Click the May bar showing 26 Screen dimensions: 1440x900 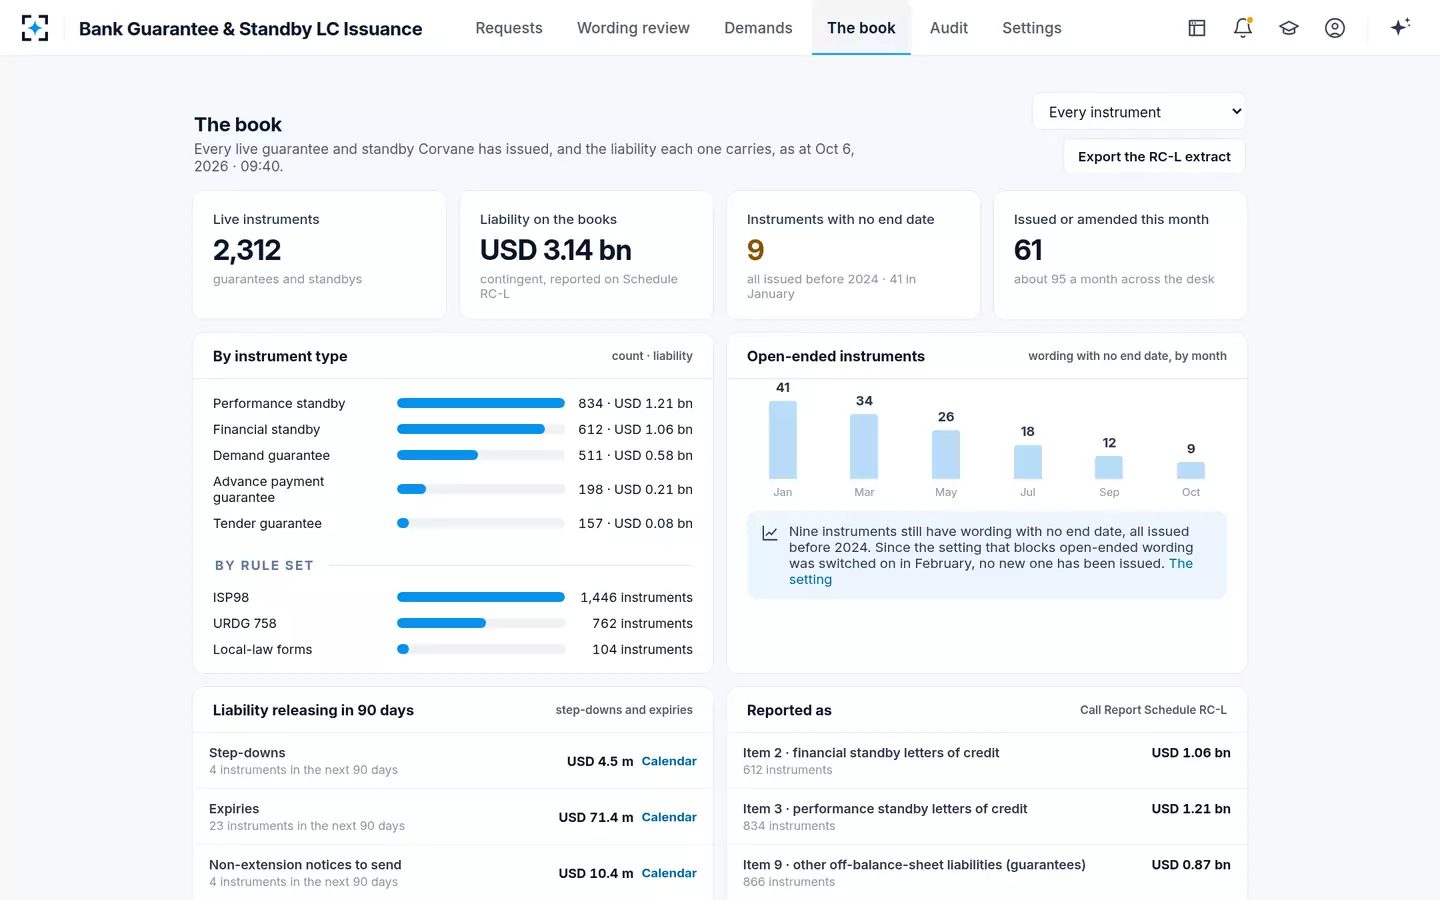pos(946,455)
